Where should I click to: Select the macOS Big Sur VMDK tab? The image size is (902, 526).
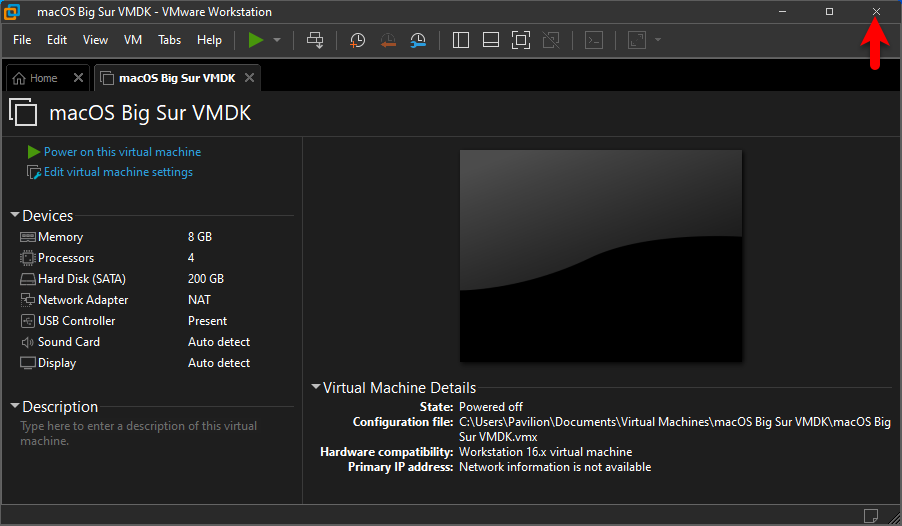177,78
